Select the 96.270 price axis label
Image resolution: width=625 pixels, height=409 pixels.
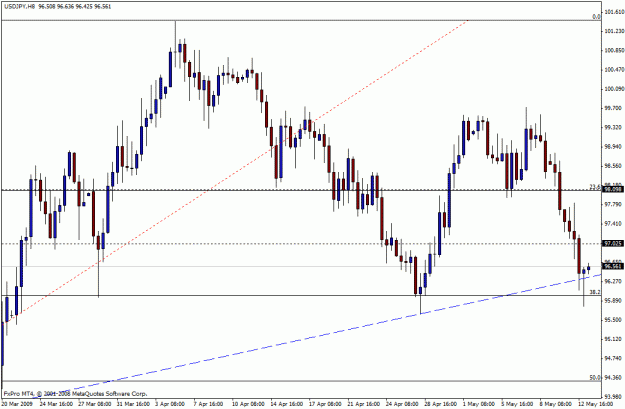pyautogui.click(x=614, y=281)
